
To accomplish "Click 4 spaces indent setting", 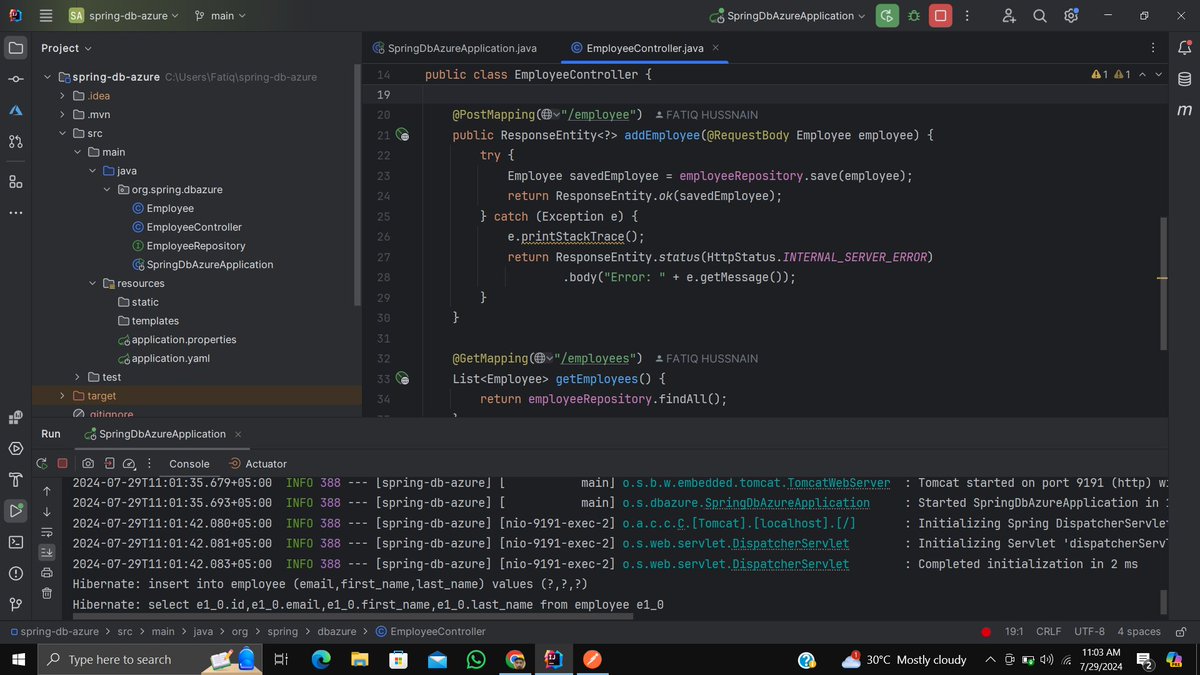I will click(1139, 632).
